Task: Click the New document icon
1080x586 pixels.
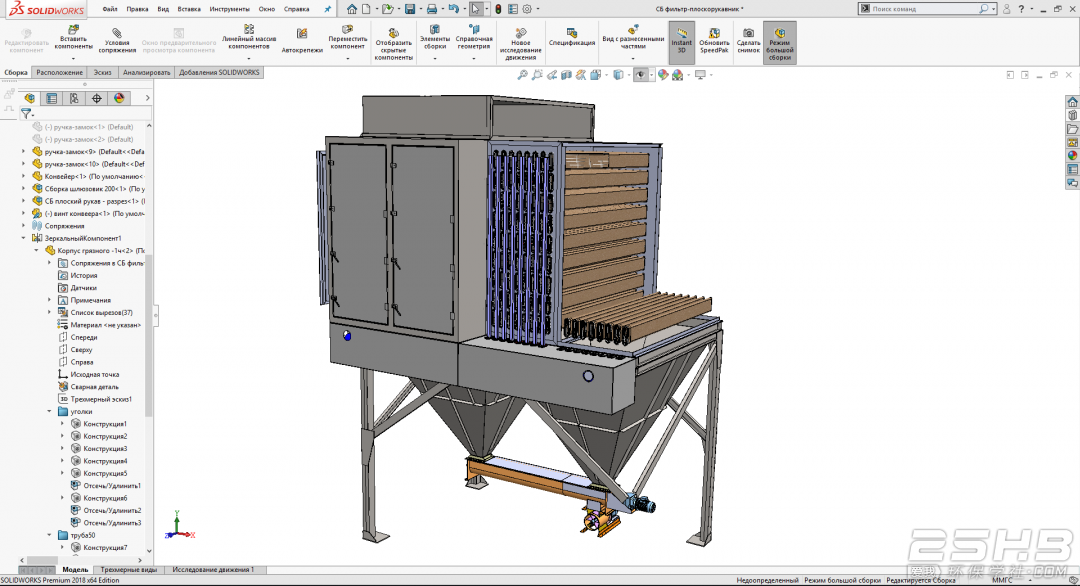Action: click(x=366, y=9)
